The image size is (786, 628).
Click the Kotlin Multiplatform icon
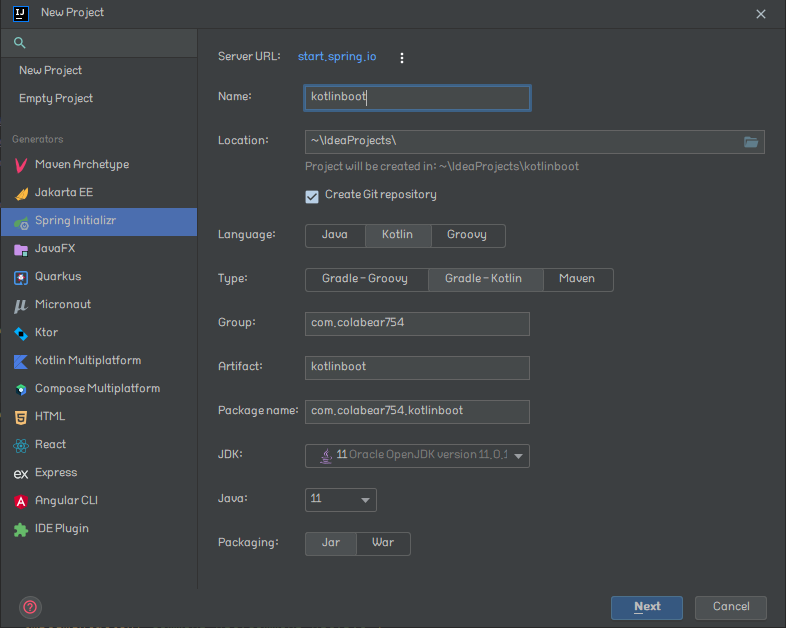[x=21, y=361]
